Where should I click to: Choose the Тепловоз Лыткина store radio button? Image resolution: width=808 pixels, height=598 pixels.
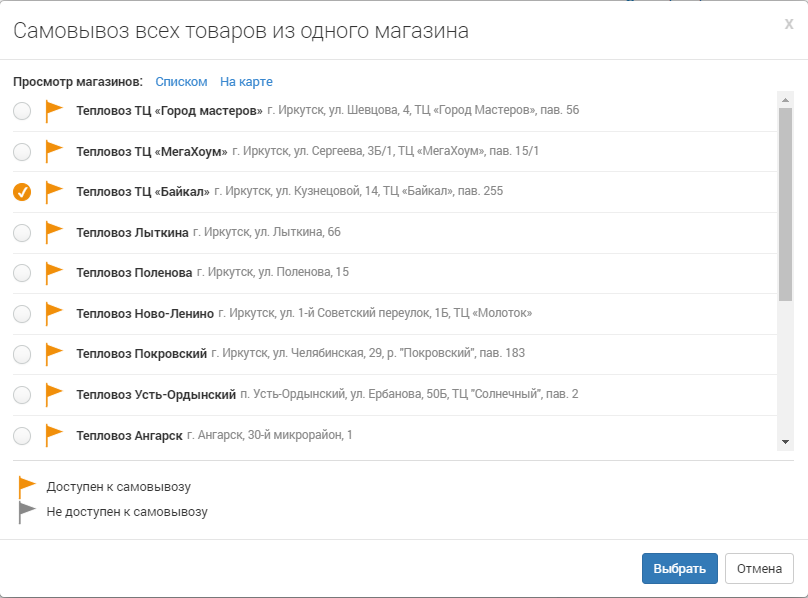coord(22,233)
